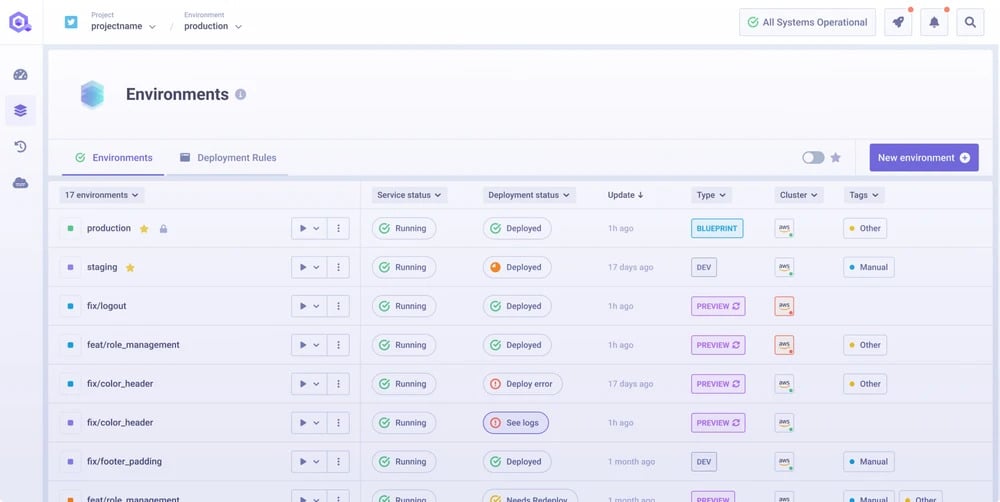Click the star next to production
Image resolution: width=1000 pixels, height=502 pixels.
pyautogui.click(x=144, y=228)
